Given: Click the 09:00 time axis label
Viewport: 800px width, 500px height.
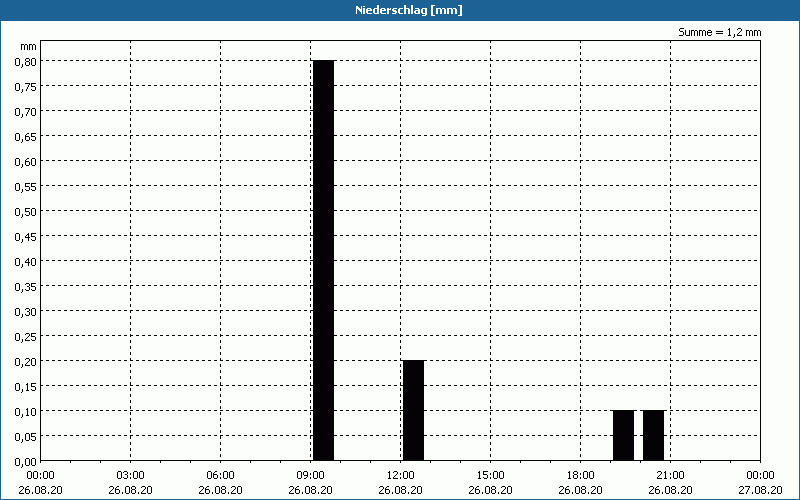Looking at the screenshot, I should [310, 475].
